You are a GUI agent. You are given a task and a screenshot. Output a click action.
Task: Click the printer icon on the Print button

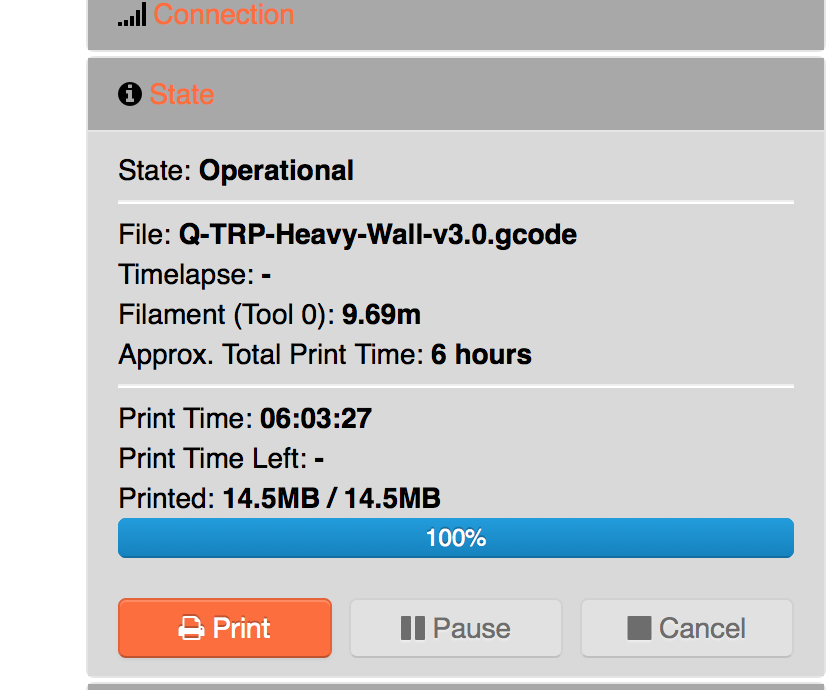tap(190, 629)
